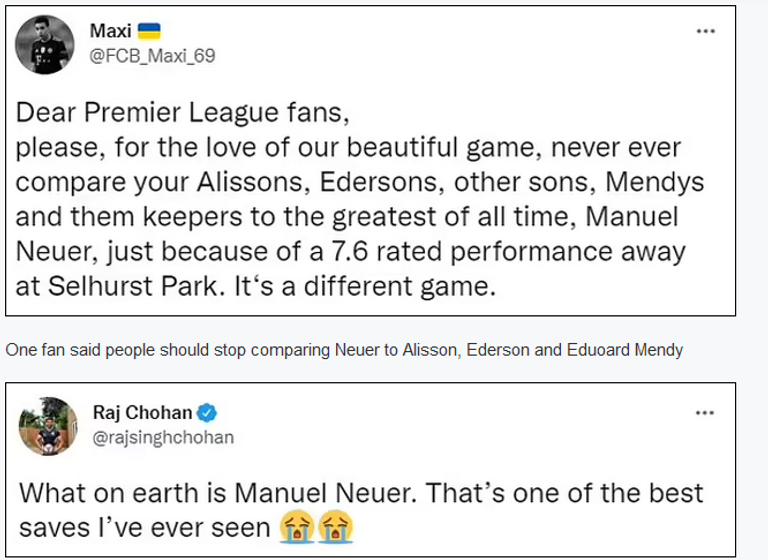Open Raj Chohan's profile picture
This screenshot has width=768, height=560.
point(47,427)
